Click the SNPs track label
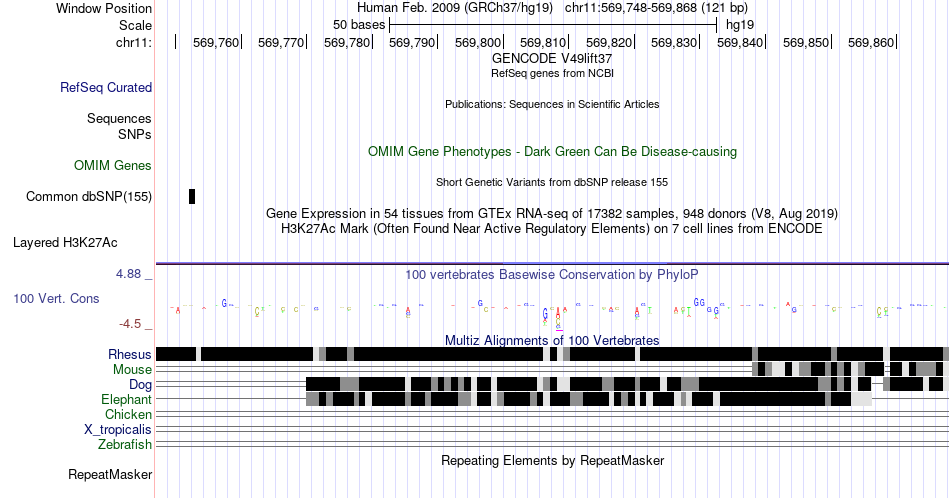This screenshot has height=498, width=950. 135,134
